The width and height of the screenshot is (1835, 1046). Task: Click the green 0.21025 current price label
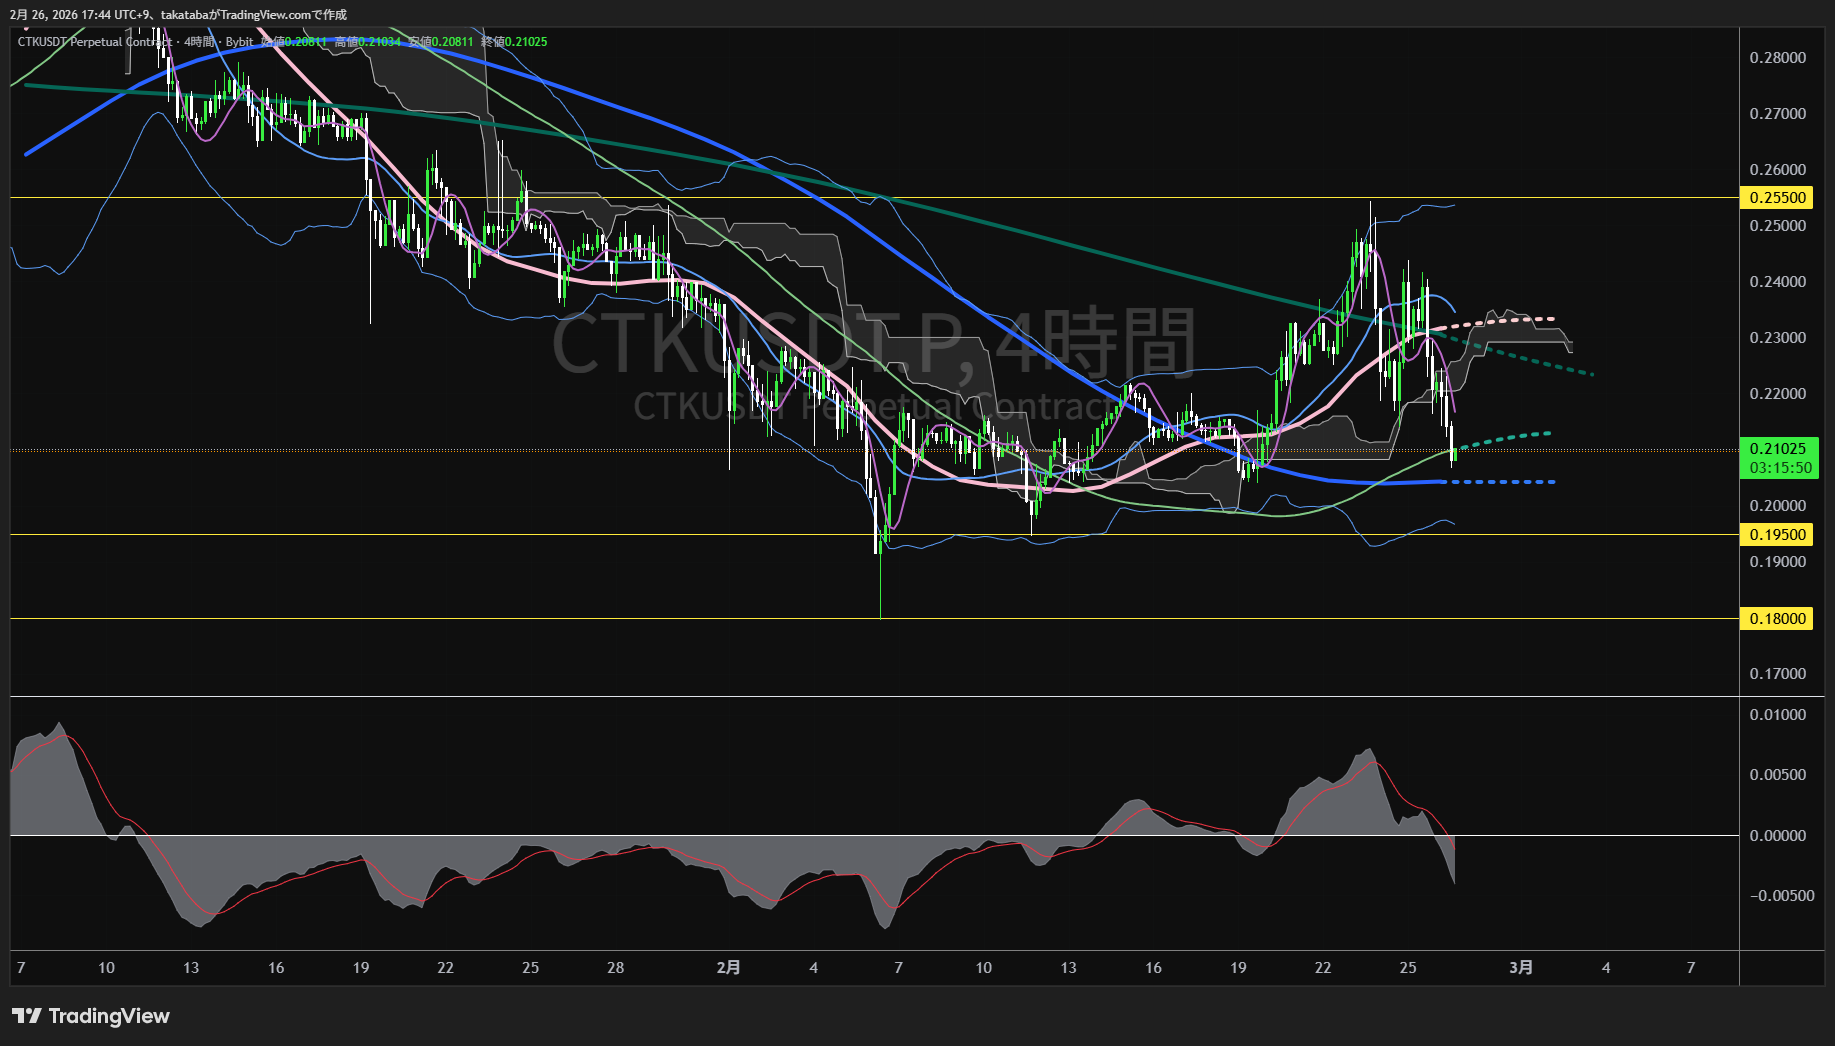(1777, 449)
